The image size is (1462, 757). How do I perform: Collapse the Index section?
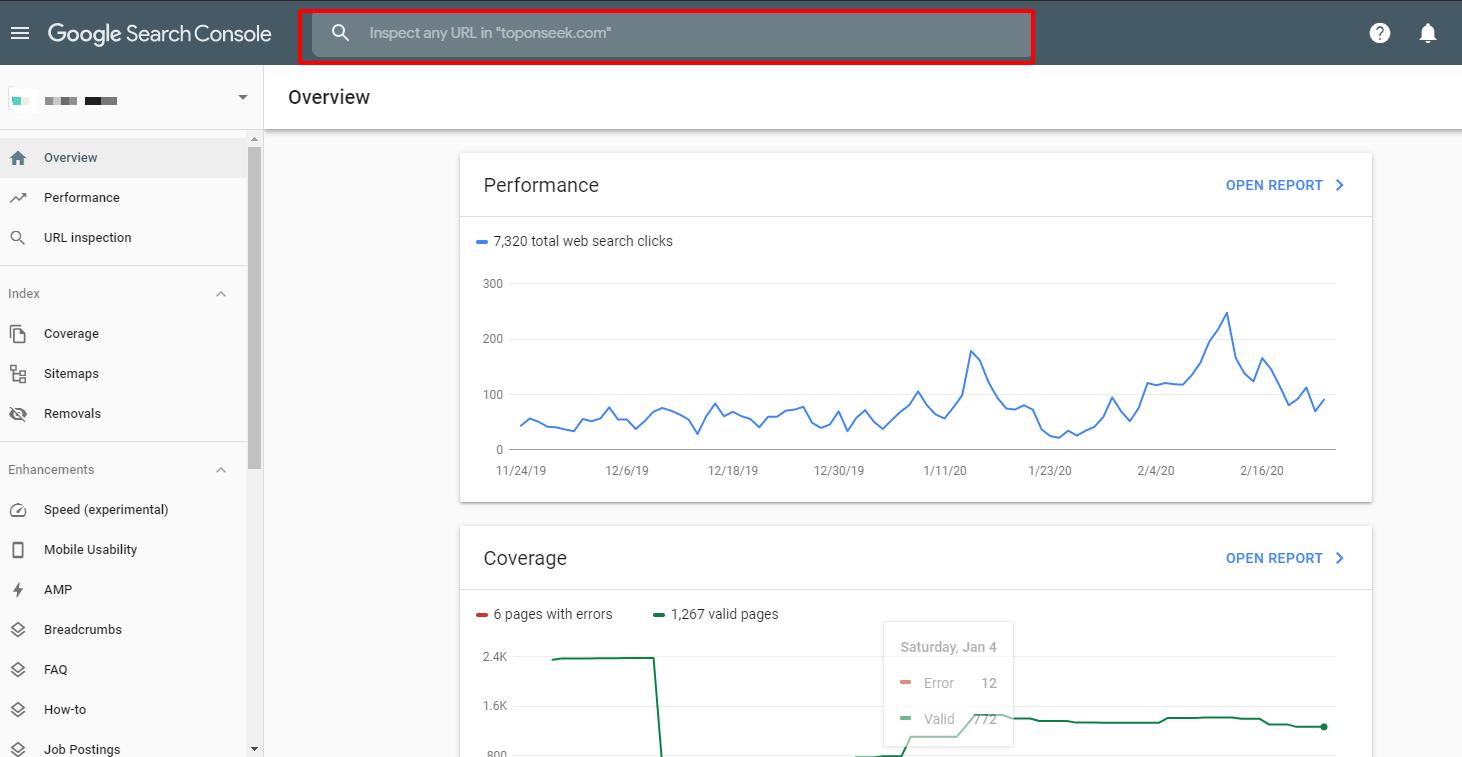221,294
